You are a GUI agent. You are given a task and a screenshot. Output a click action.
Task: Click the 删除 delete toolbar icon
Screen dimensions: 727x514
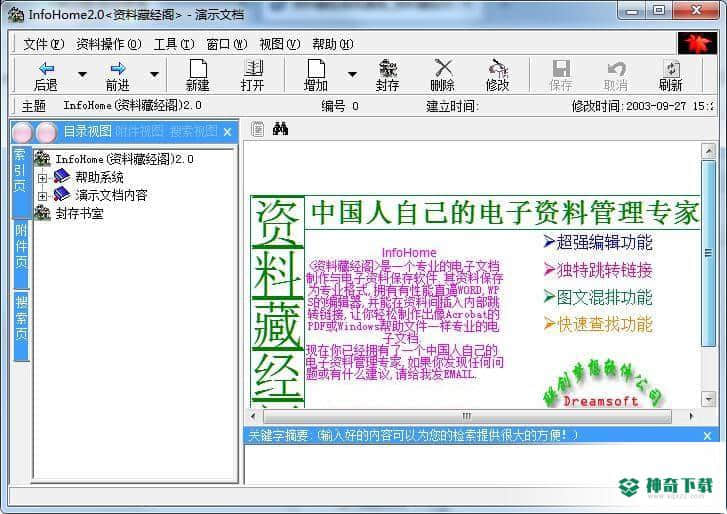pos(443,68)
